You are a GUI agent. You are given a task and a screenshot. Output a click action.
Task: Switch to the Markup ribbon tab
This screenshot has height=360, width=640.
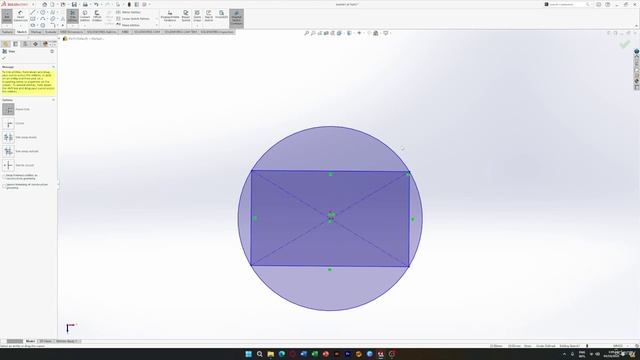tap(36, 32)
